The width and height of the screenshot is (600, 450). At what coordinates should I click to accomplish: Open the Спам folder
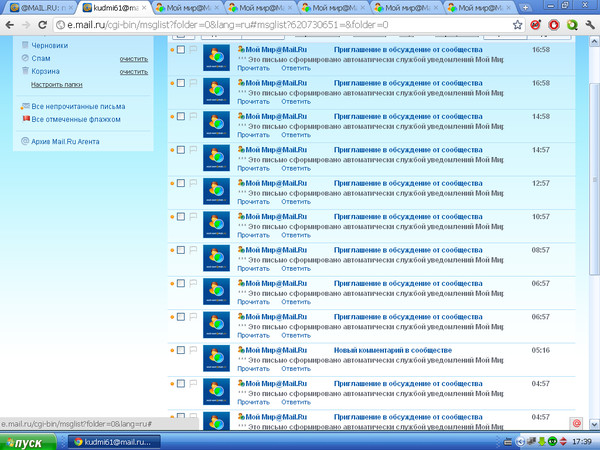point(41,58)
